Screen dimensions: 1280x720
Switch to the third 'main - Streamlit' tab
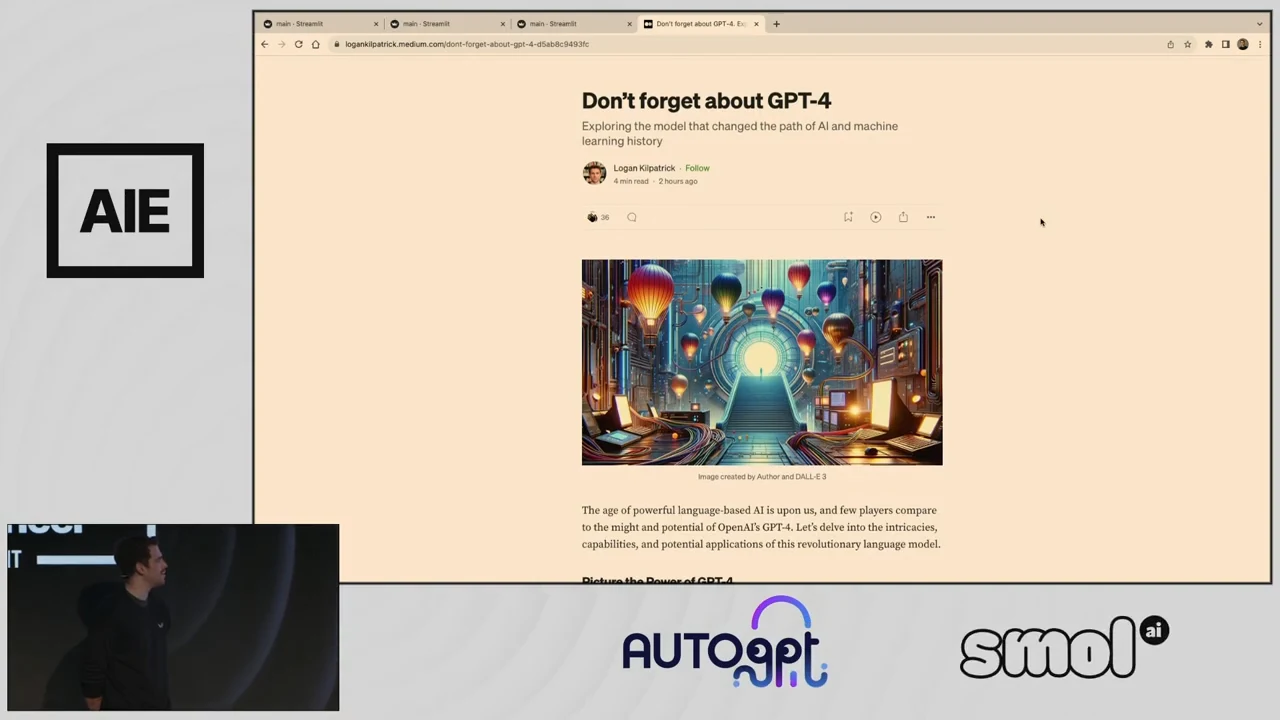[574, 24]
